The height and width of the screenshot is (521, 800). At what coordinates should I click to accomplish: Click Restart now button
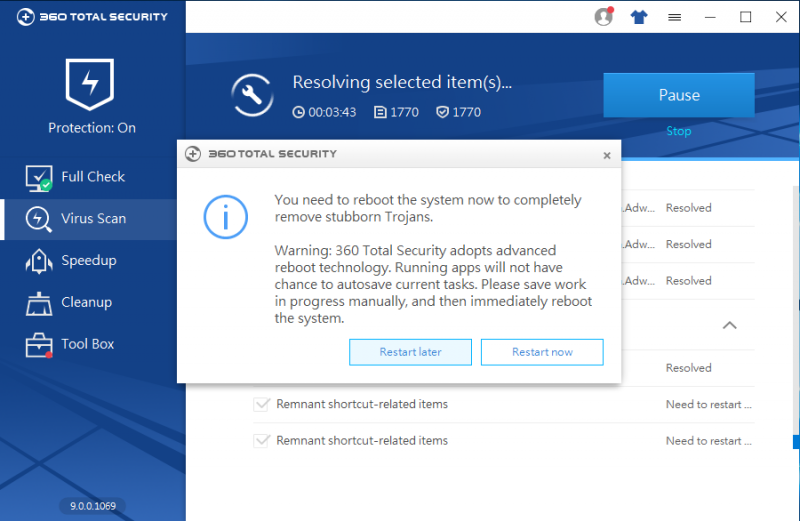(542, 352)
